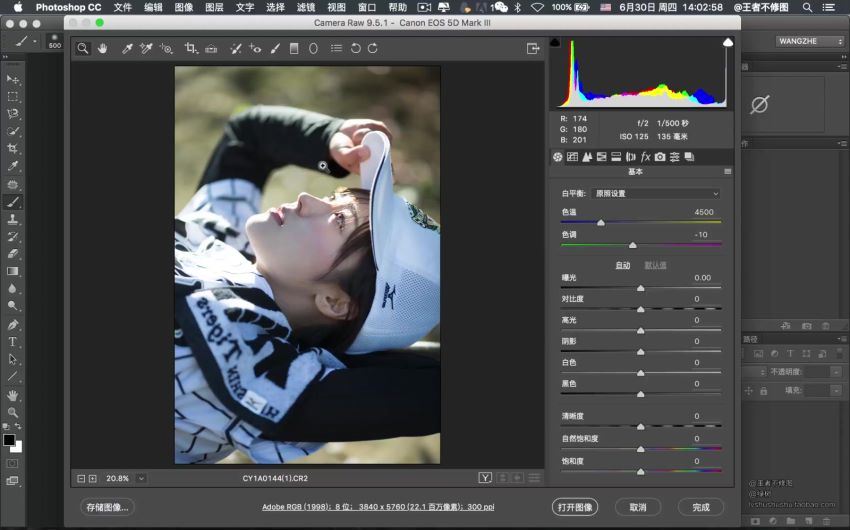Rotate image 90 degrees clockwise
Screen dimensions: 850x530
(x=372, y=48)
